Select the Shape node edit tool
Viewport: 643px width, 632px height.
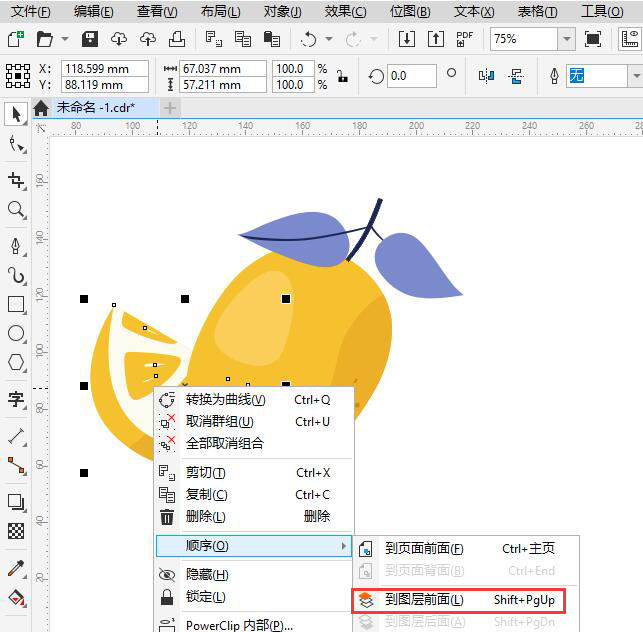tap(16, 144)
